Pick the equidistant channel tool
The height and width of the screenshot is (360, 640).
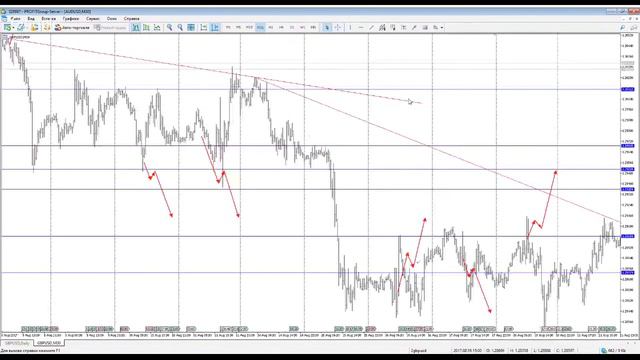382,27
